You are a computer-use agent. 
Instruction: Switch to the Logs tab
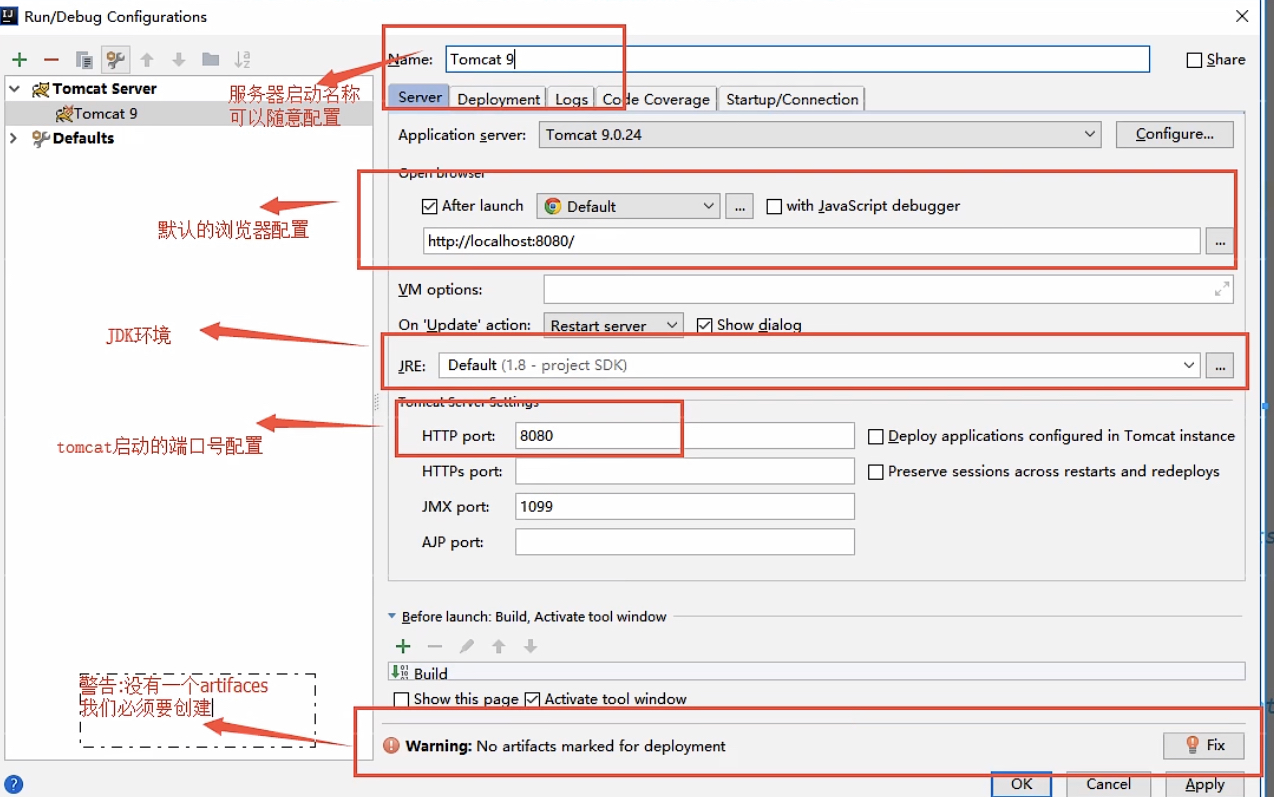571,99
